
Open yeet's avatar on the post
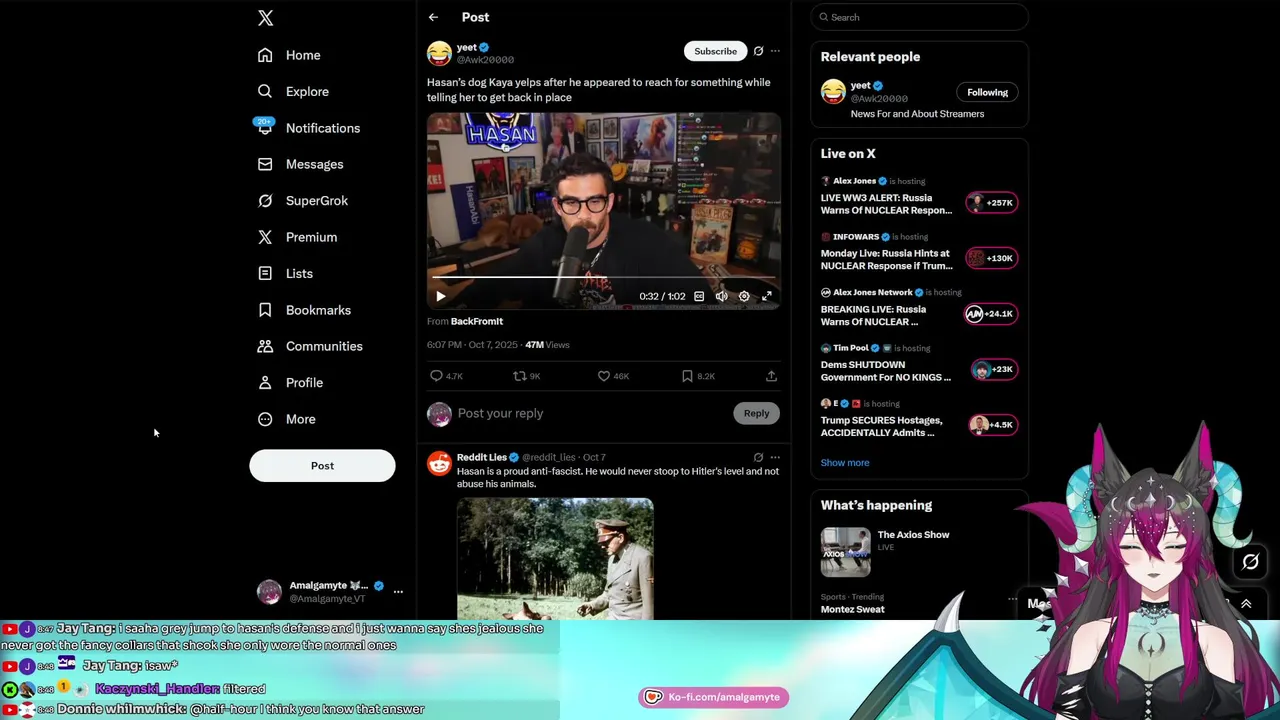point(439,53)
